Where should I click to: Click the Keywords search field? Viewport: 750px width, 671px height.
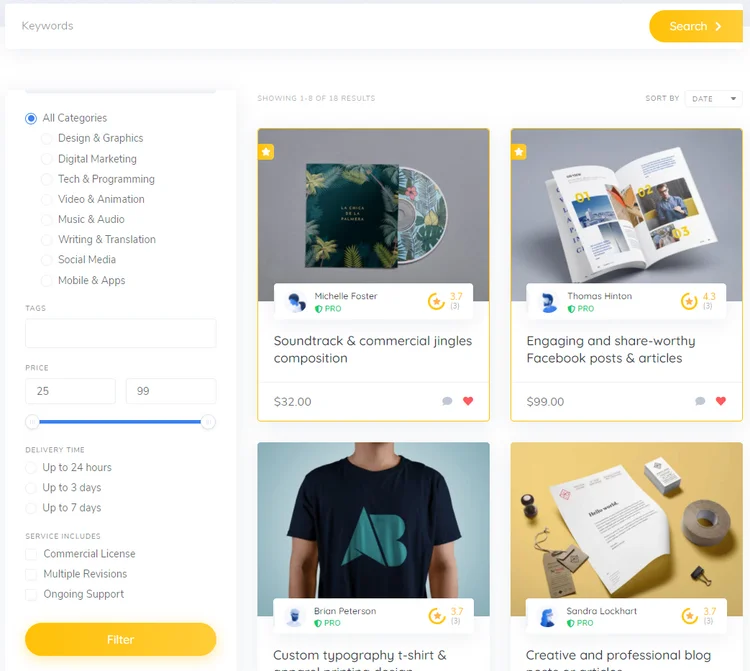click(x=325, y=26)
